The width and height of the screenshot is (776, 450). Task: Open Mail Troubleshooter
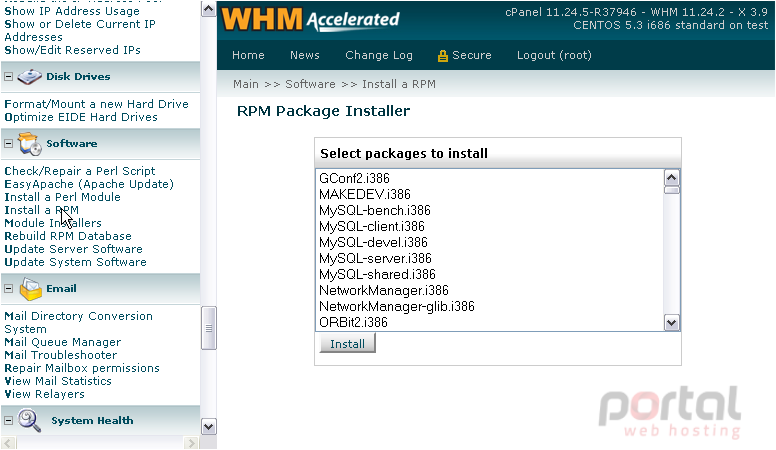coord(60,355)
